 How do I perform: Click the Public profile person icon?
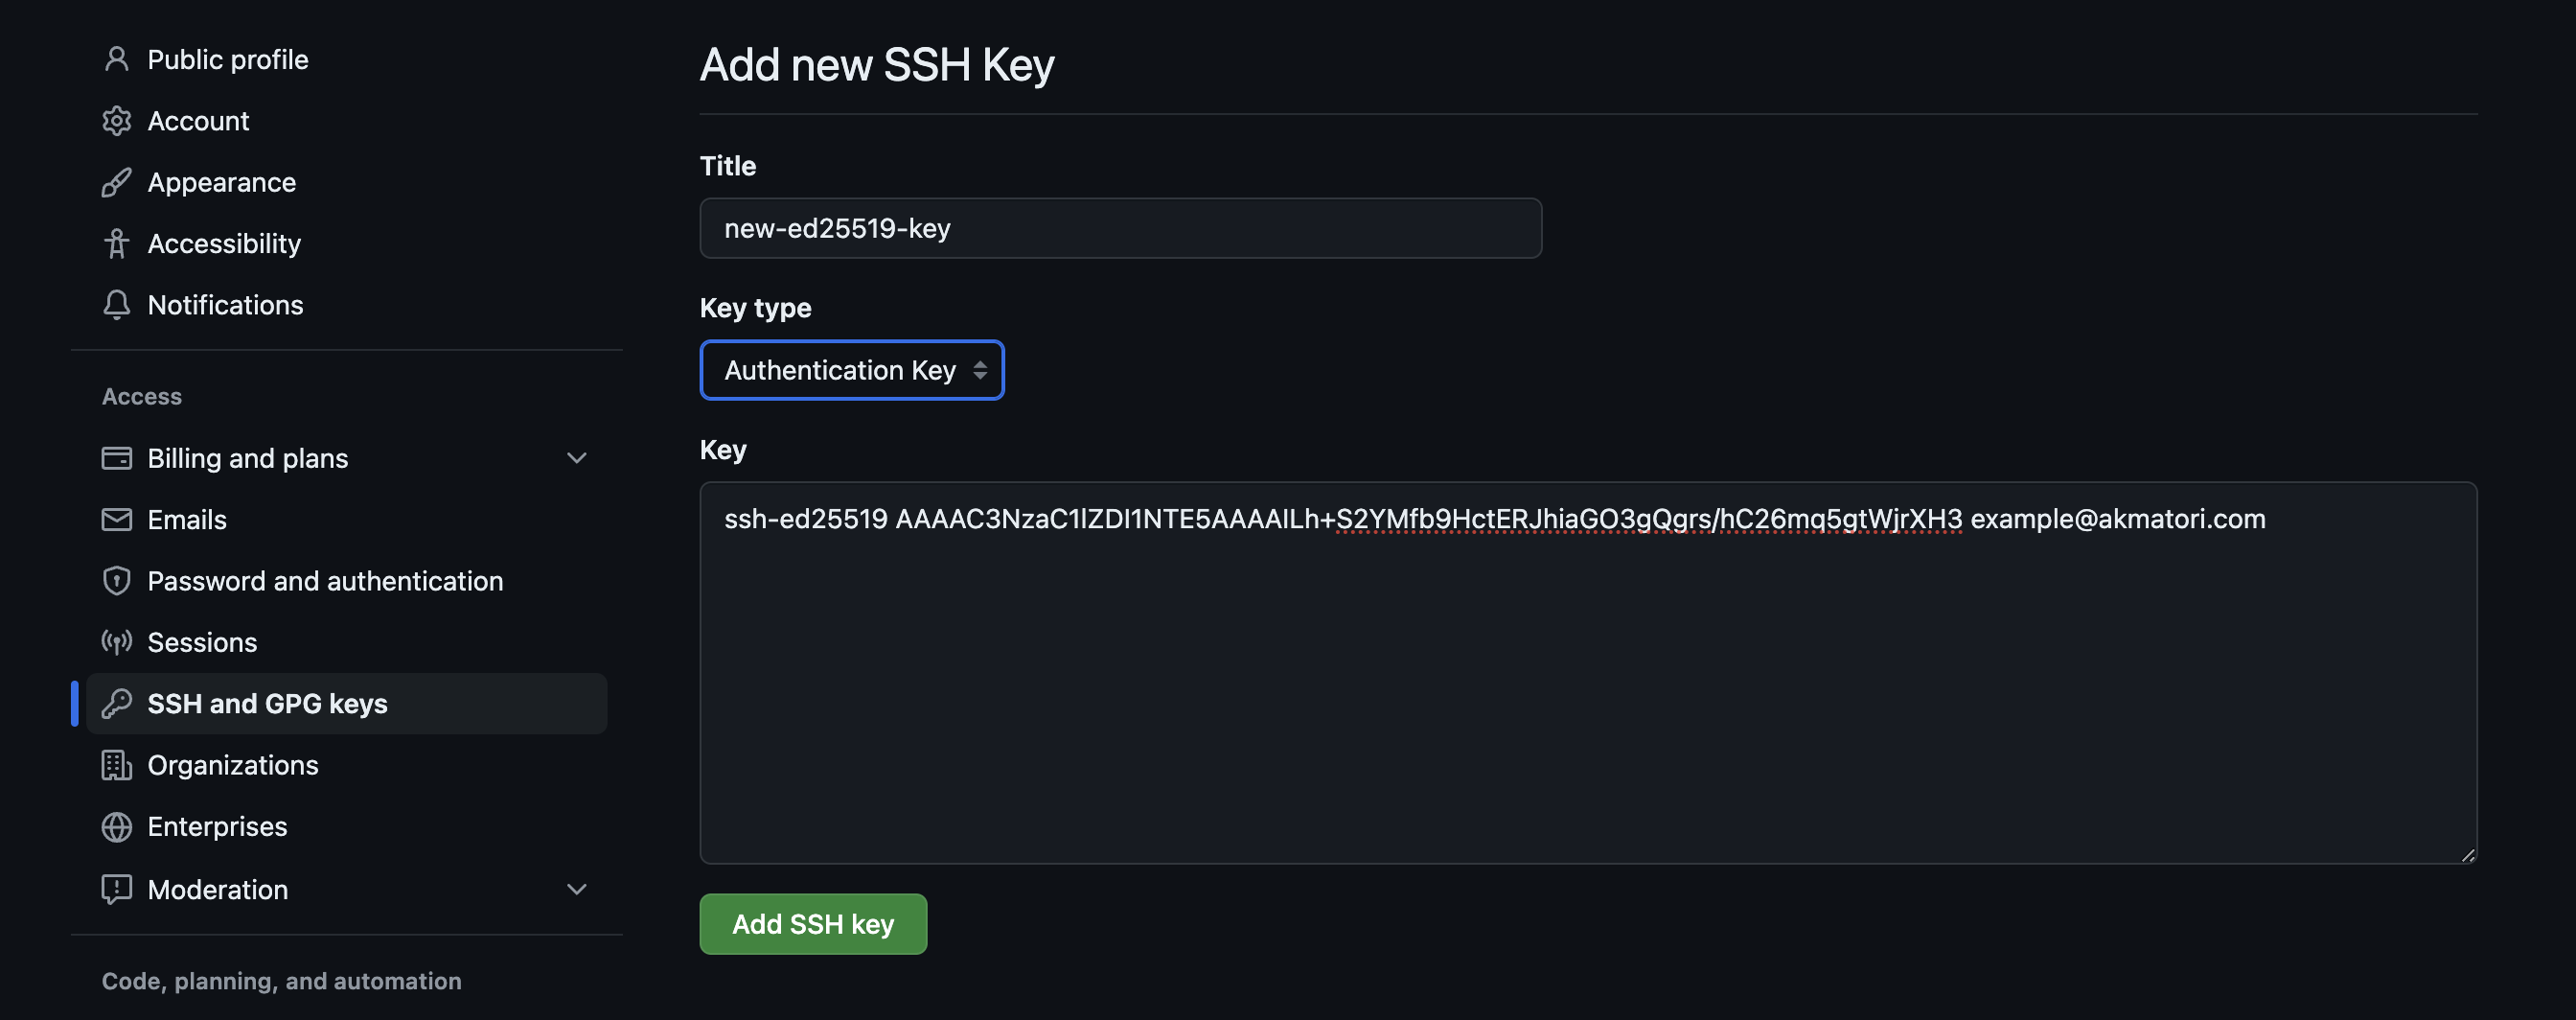pos(117,59)
